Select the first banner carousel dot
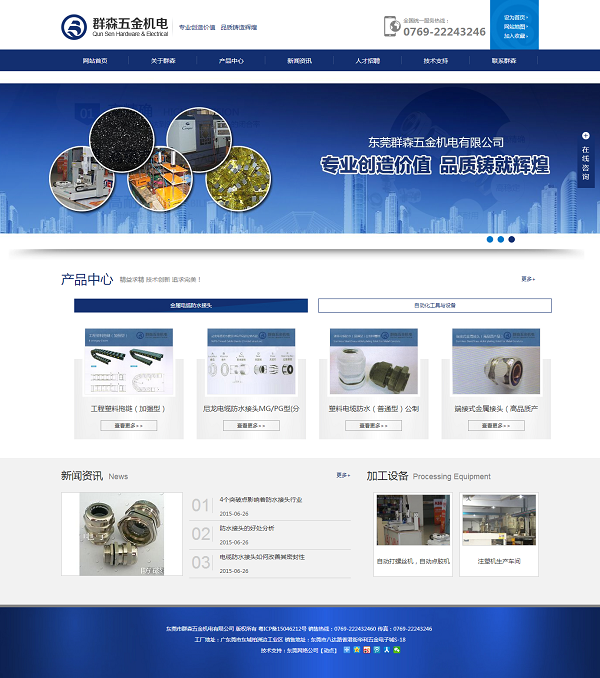 [x=490, y=239]
